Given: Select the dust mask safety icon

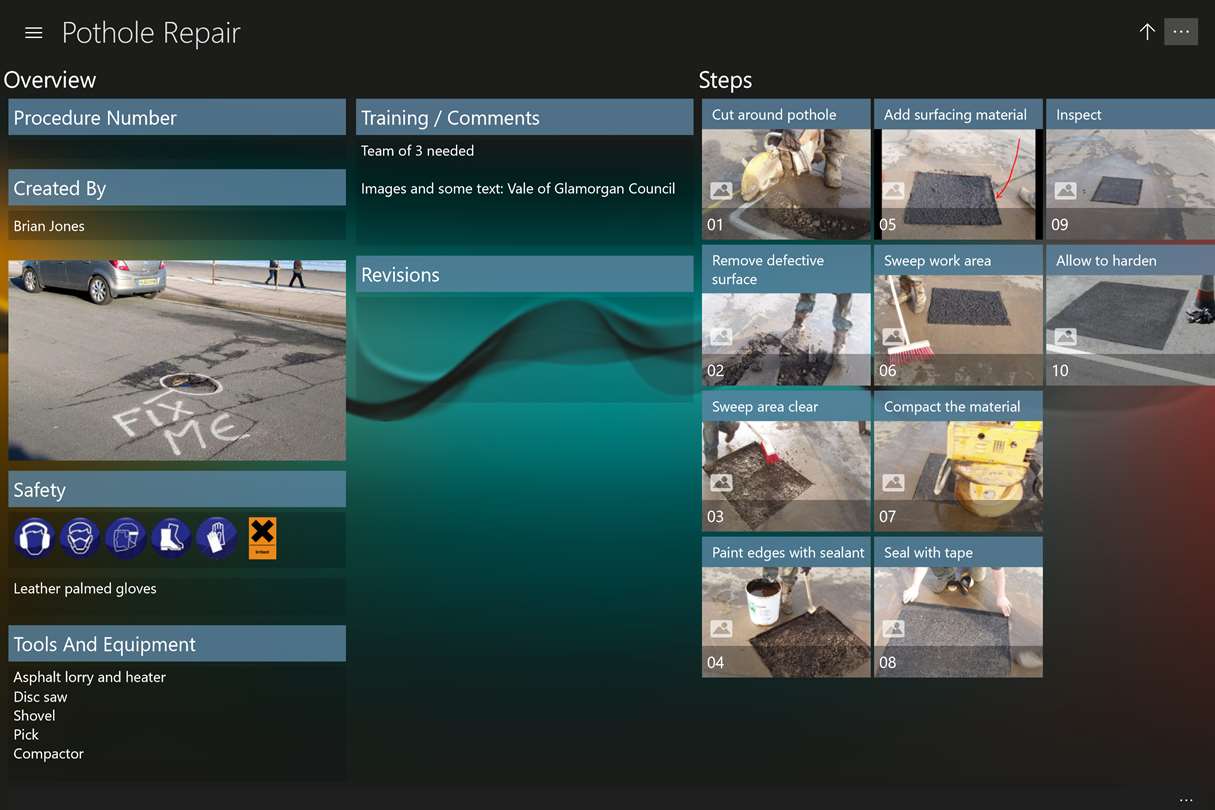Looking at the screenshot, I should (x=79, y=538).
